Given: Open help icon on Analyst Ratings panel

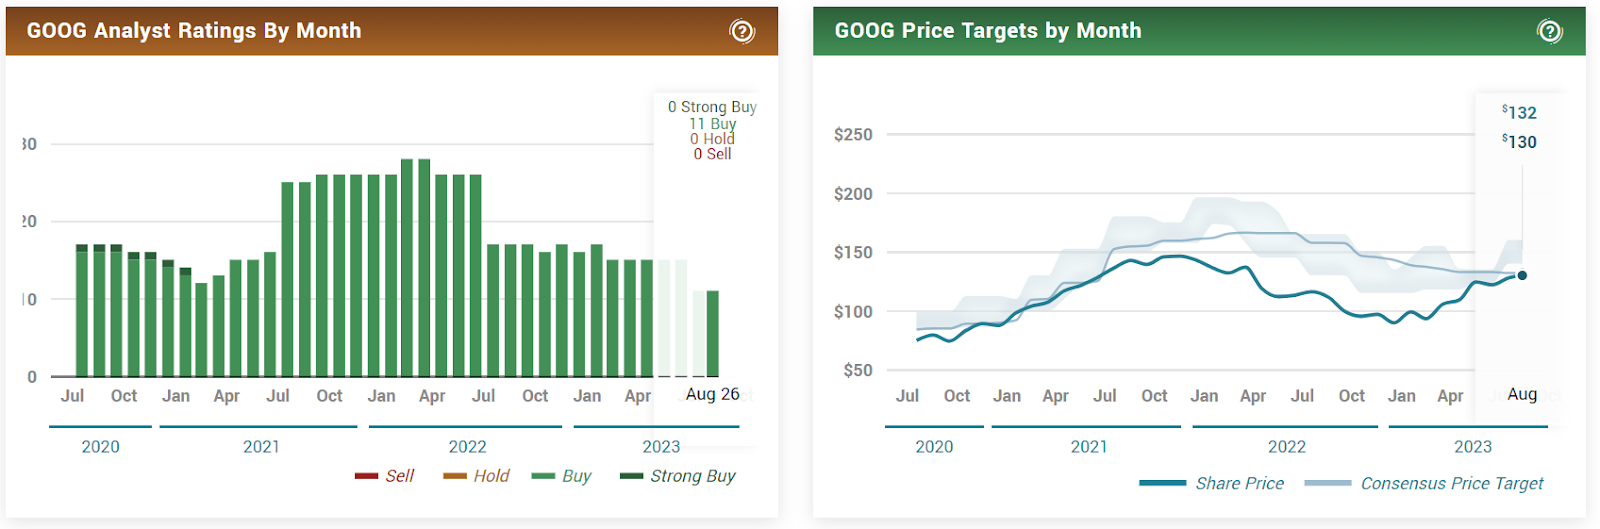Looking at the screenshot, I should point(742,31).
